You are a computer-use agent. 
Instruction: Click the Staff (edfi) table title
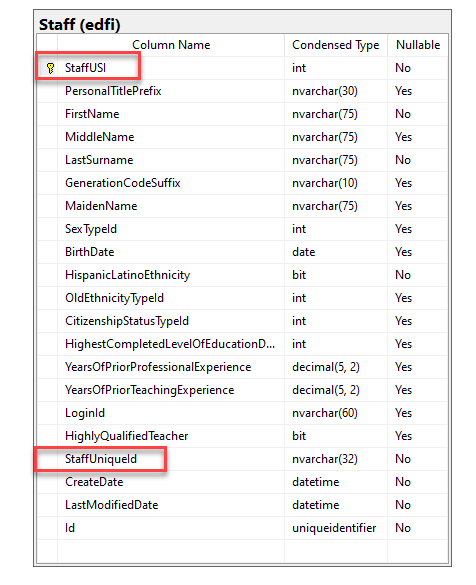pyautogui.click(x=80, y=25)
